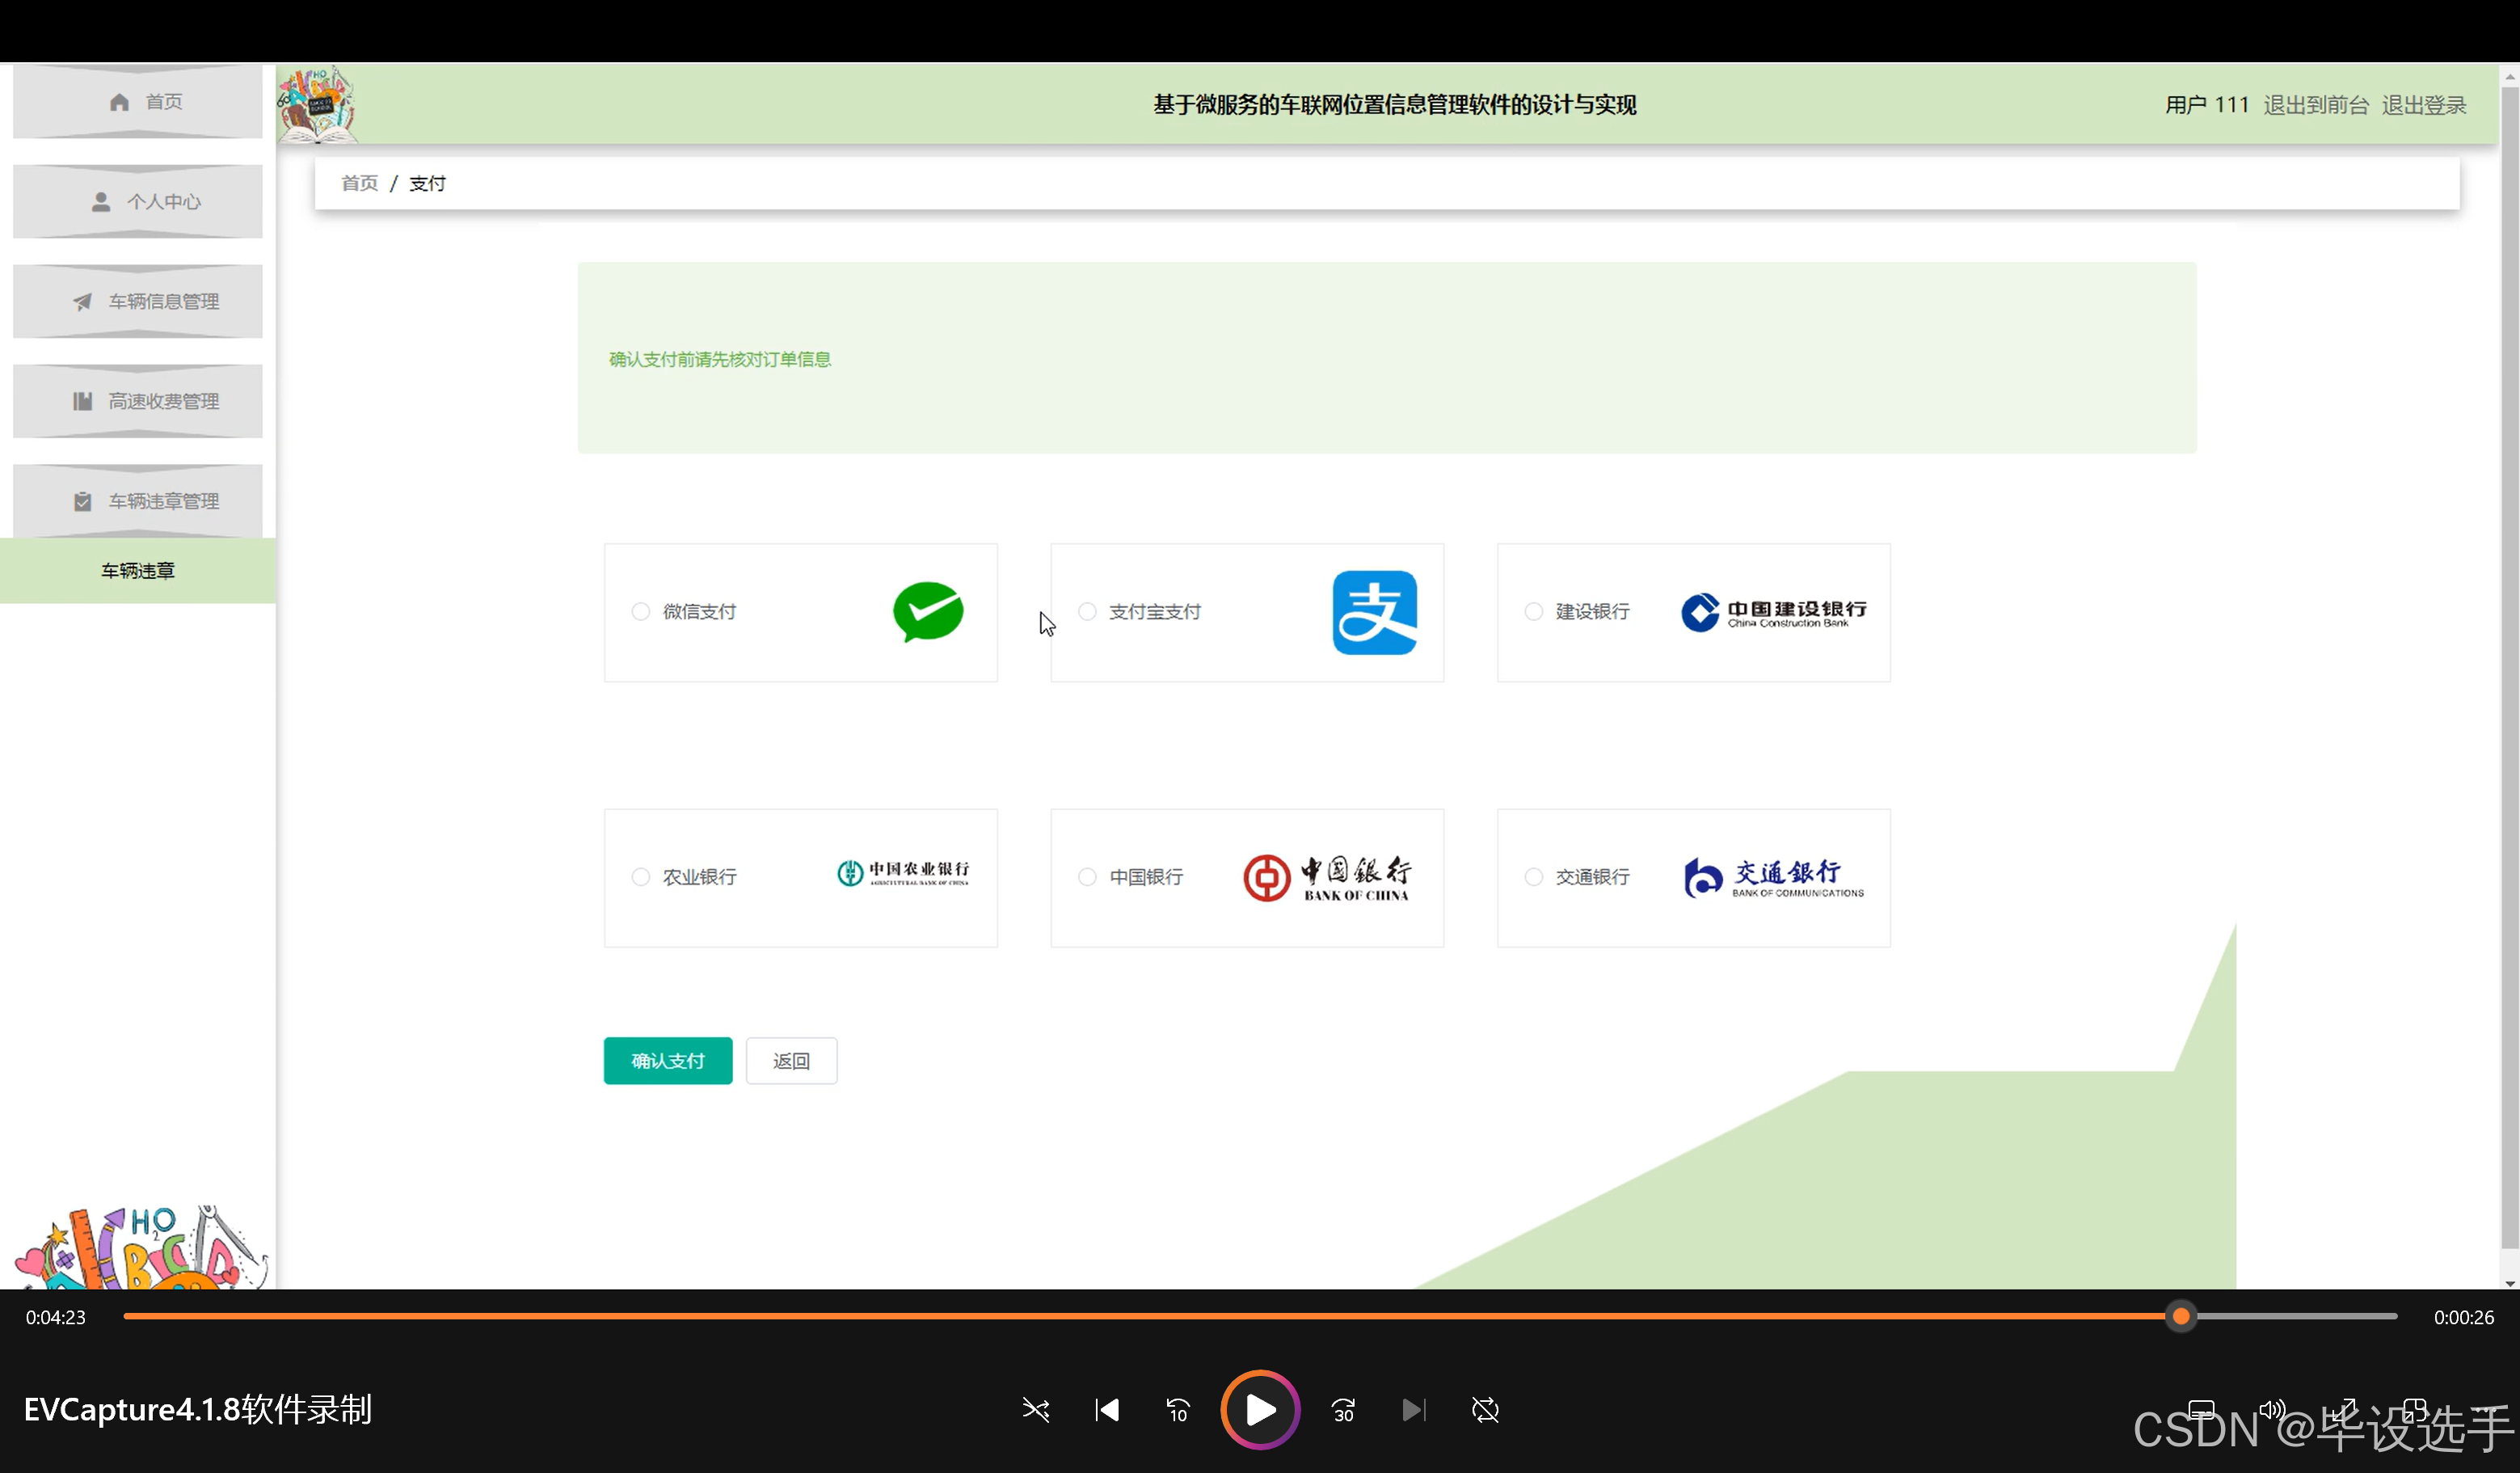Select the 交通银行 radio button
2520x1473 pixels.
pyautogui.click(x=1534, y=877)
